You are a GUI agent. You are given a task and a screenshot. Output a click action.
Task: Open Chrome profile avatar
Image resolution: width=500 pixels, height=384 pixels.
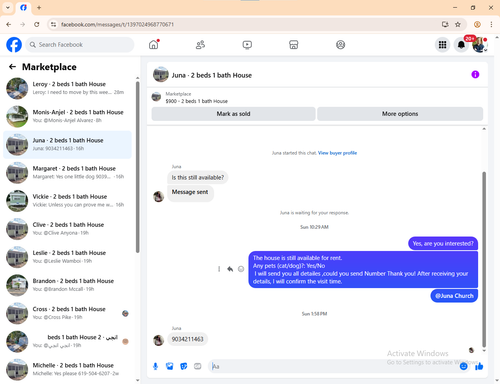click(477, 24)
